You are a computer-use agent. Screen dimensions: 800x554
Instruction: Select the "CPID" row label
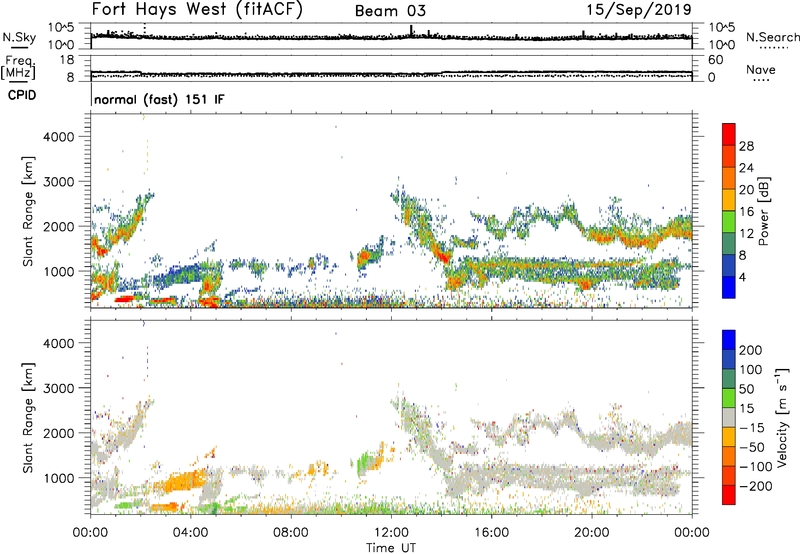point(22,95)
